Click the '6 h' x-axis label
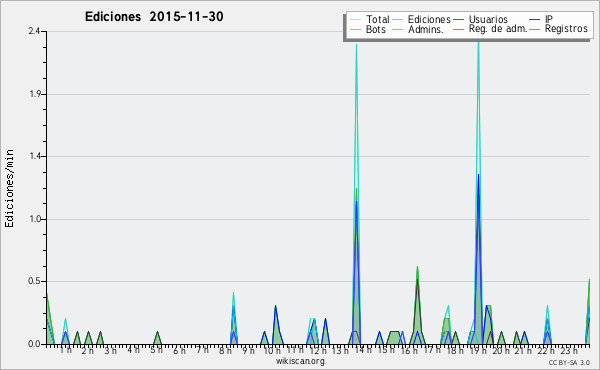Image resolution: width=600 pixels, height=370 pixels. click(179, 351)
